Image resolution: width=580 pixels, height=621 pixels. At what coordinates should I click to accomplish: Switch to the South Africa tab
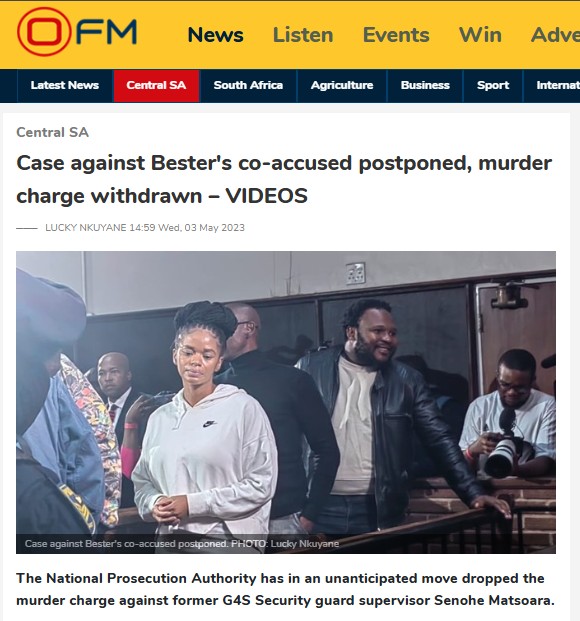[248, 86]
